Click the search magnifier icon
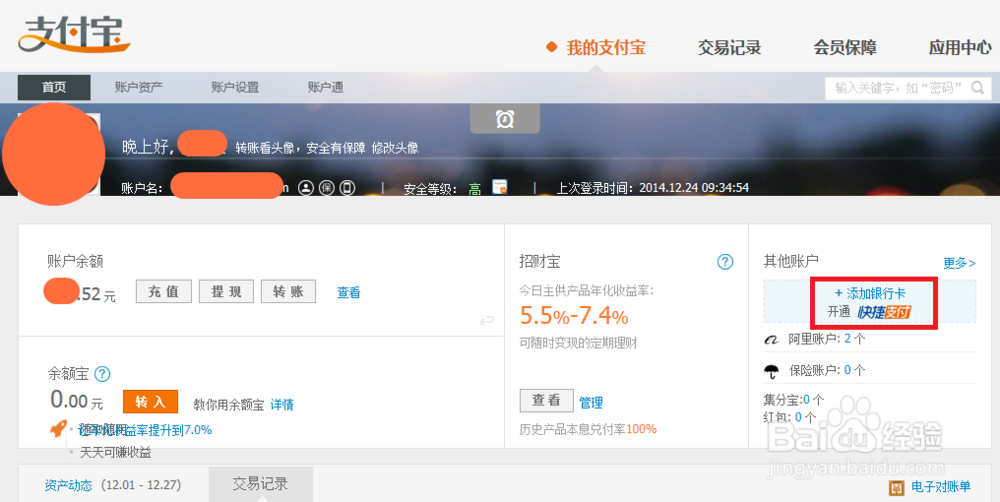 (977, 88)
